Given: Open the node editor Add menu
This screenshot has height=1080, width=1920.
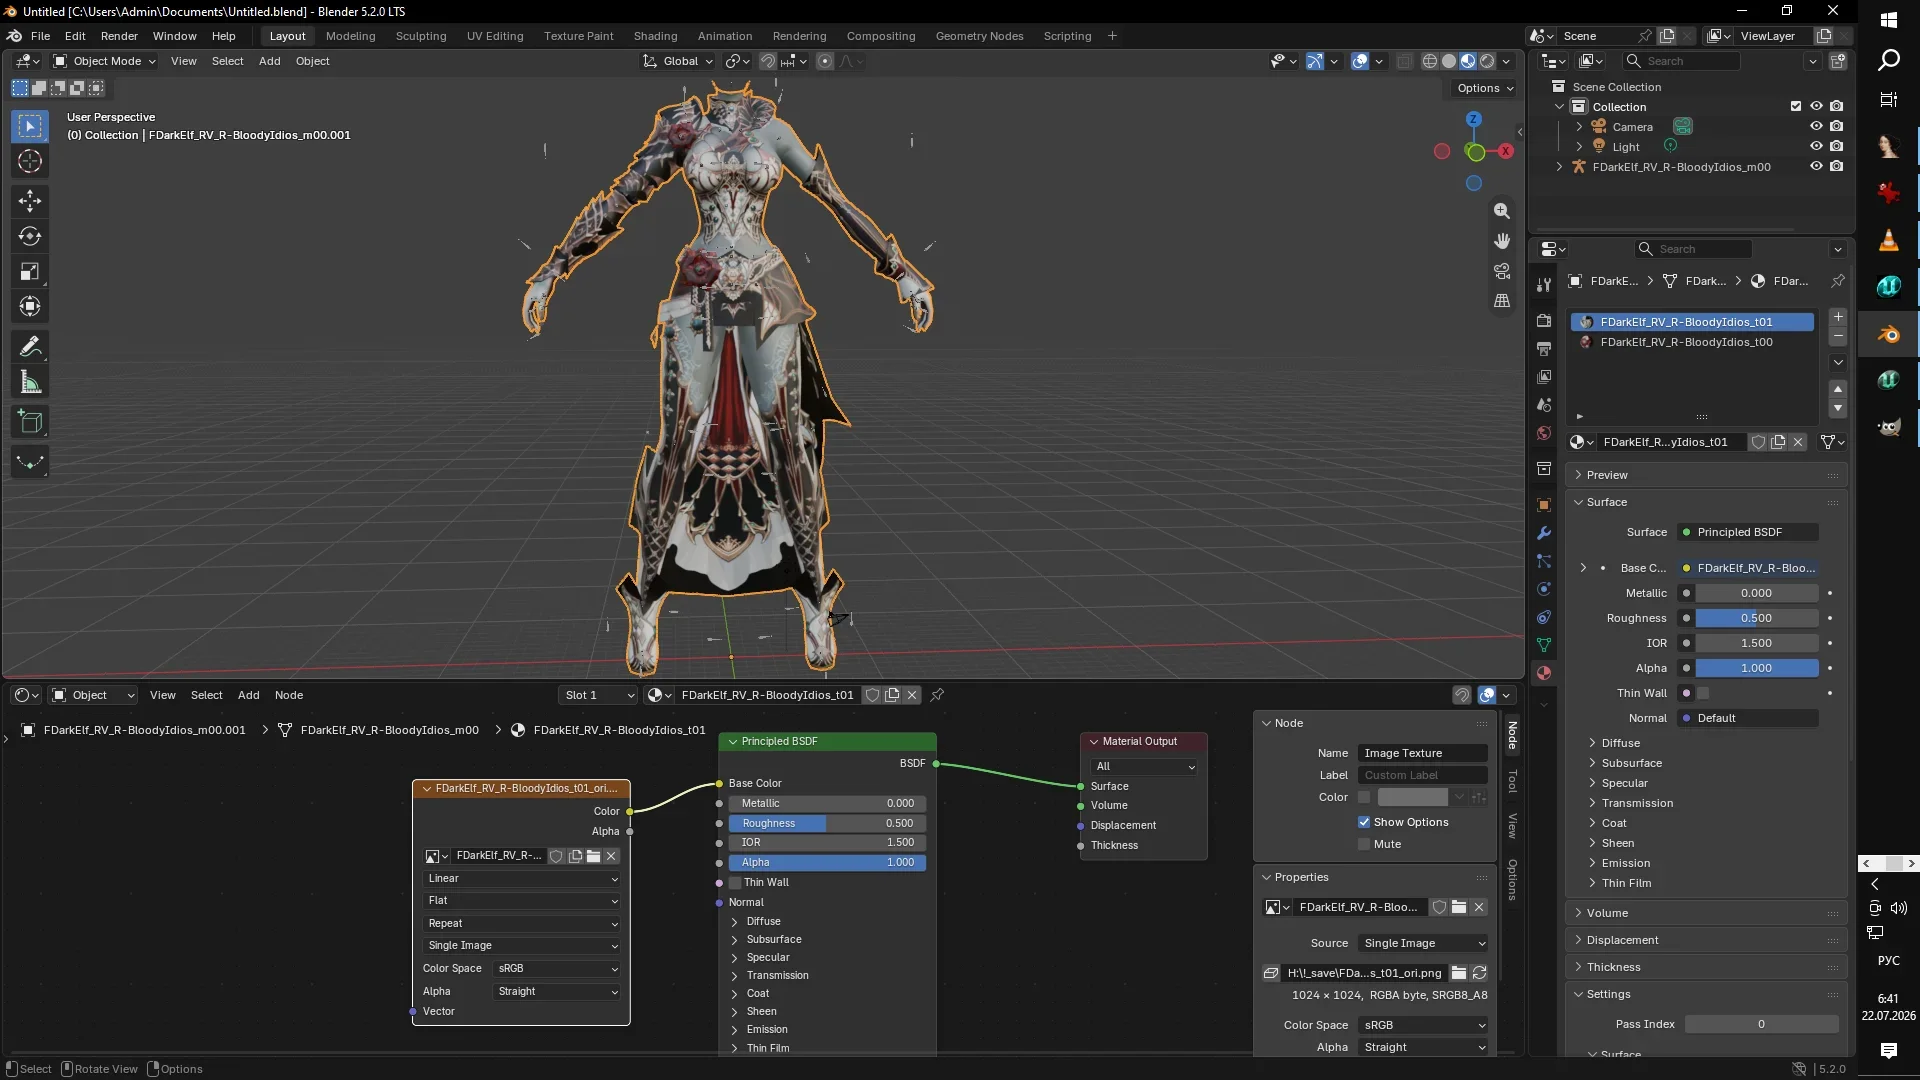Looking at the screenshot, I should 248,695.
